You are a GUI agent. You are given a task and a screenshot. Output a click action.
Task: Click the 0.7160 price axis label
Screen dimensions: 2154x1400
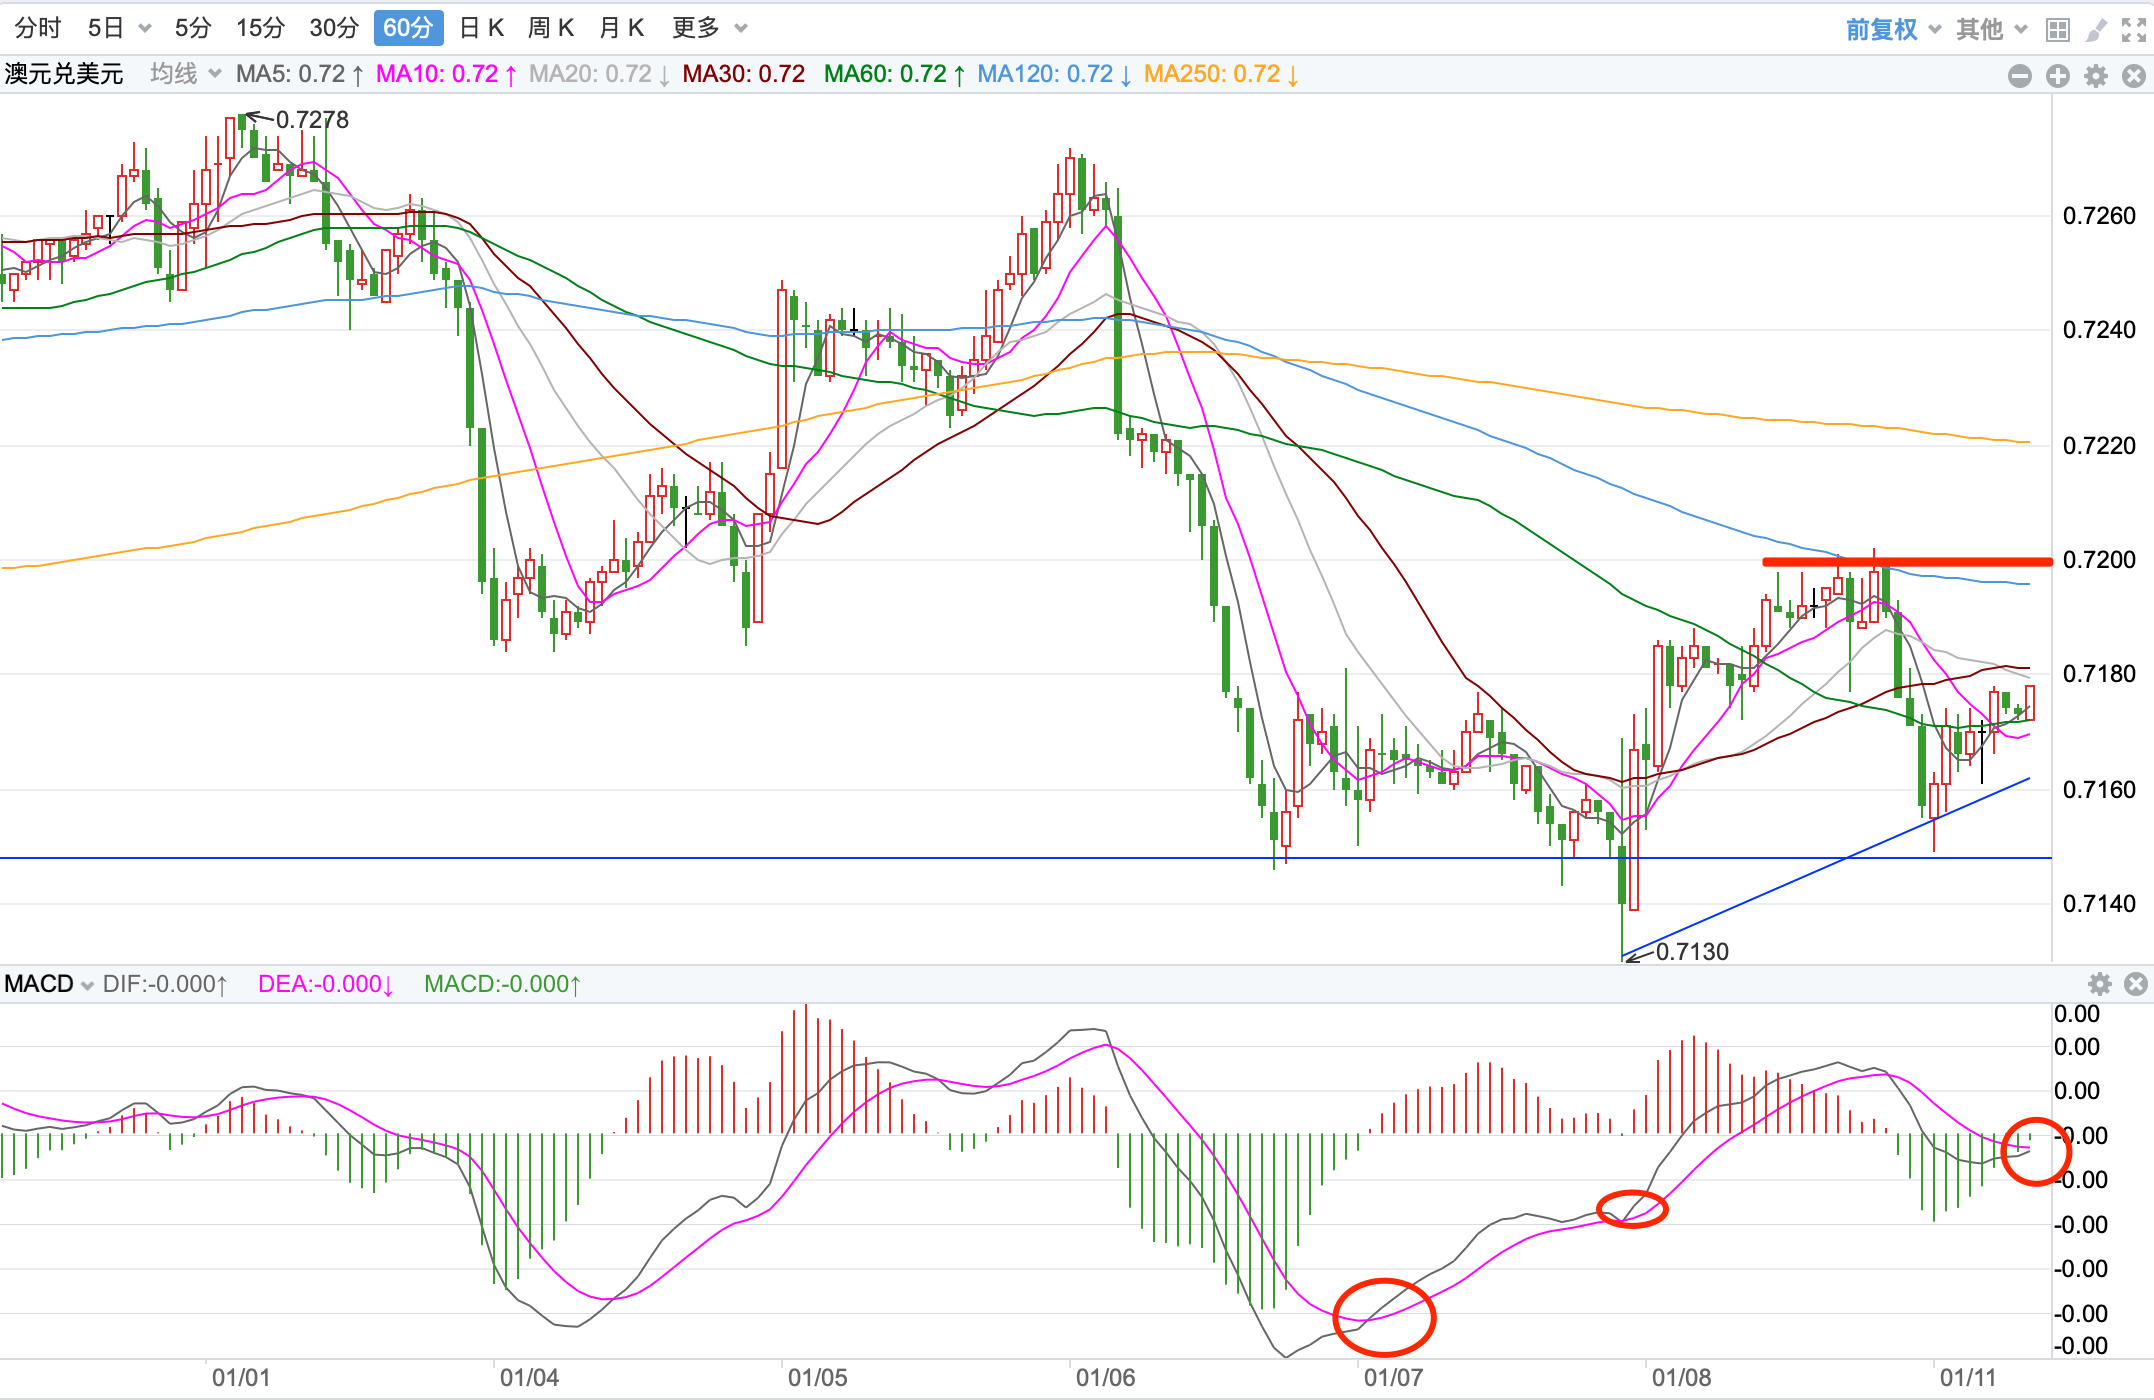click(x=2099, y=790)
